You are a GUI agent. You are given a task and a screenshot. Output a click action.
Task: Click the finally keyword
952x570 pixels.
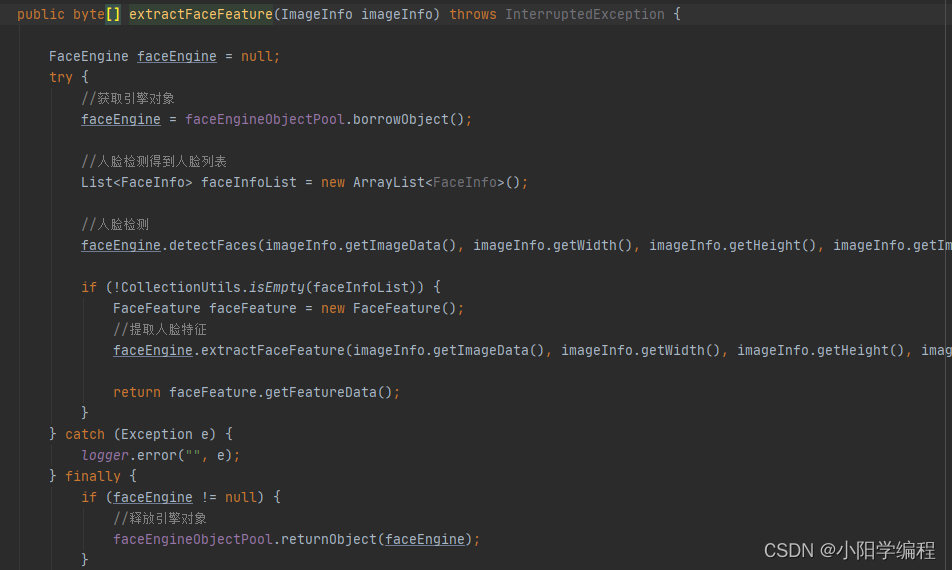point(93,477)
